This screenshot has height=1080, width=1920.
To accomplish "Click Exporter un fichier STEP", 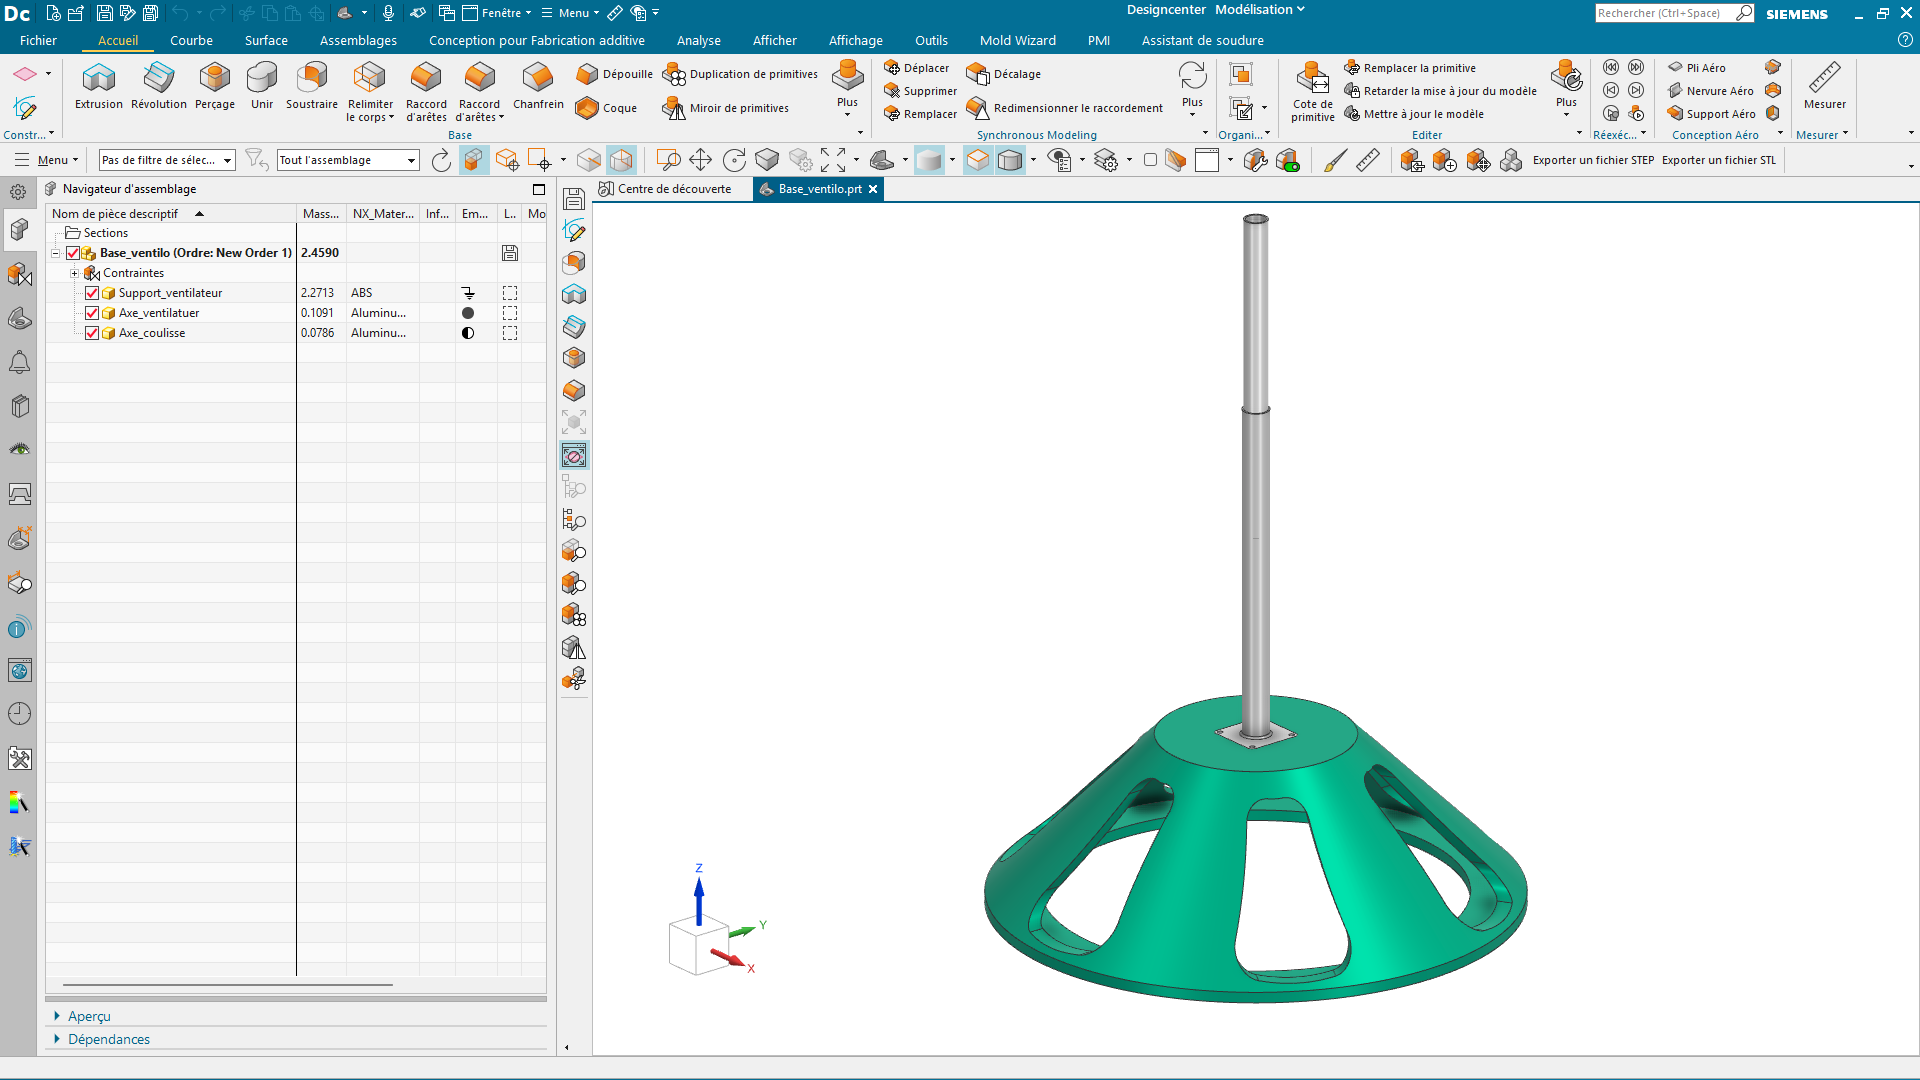I will point(1593,160).
